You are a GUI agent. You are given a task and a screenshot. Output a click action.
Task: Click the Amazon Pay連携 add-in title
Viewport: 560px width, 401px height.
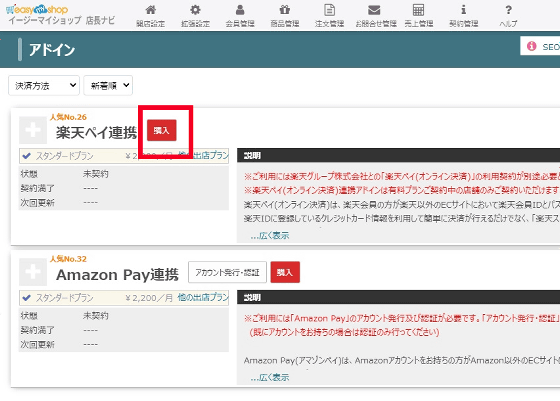pos(118,275)
